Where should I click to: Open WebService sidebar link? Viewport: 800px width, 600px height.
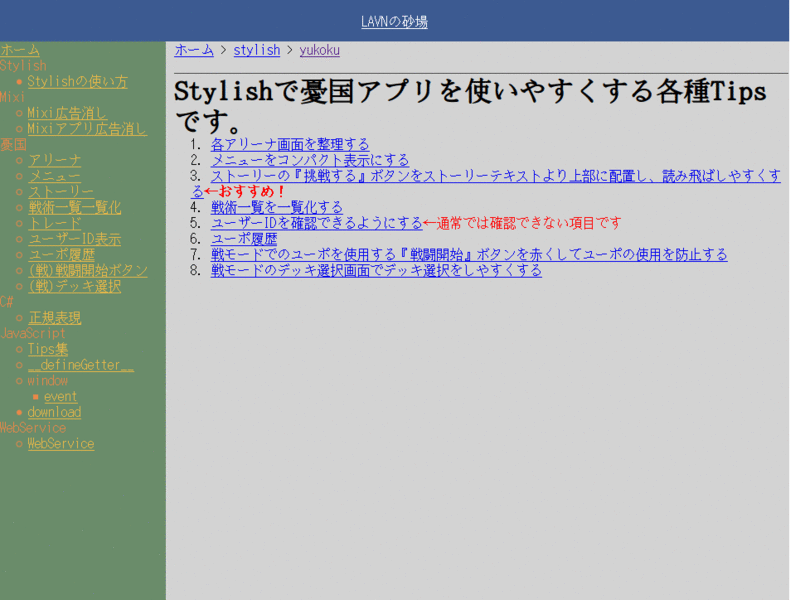click(x=61, y=444)
